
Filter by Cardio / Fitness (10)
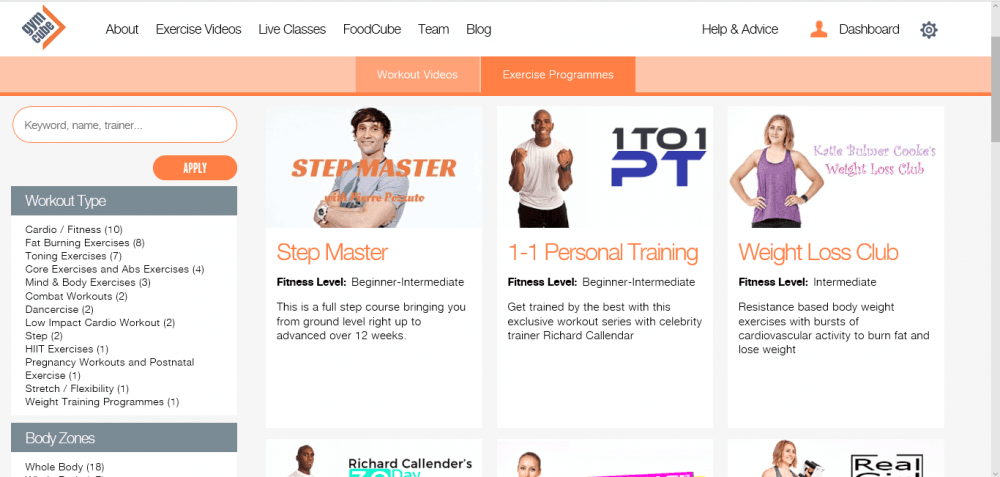click(x=74, y=230)
